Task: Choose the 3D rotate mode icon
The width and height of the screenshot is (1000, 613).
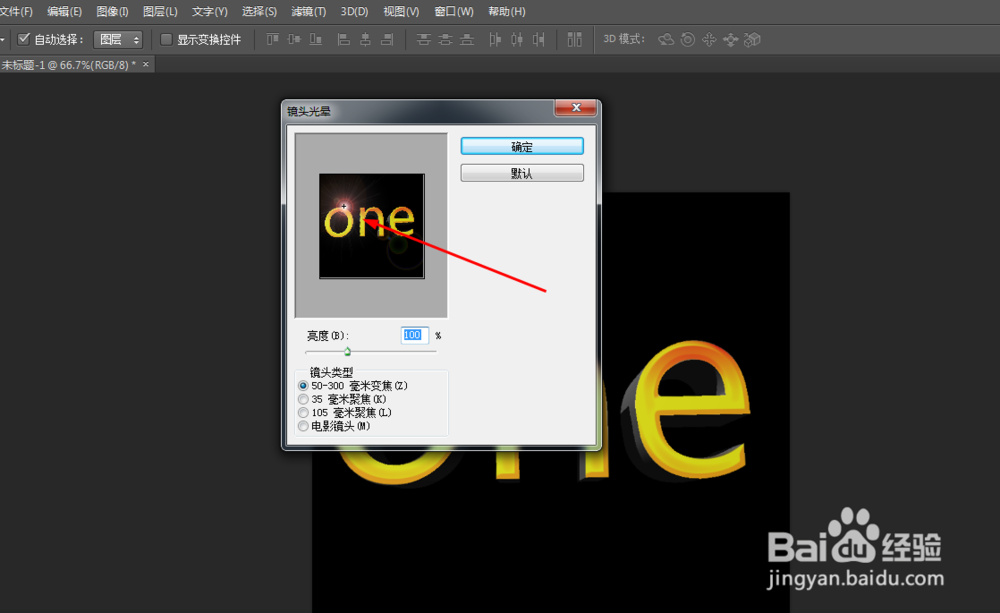Action: pos(666,39)
